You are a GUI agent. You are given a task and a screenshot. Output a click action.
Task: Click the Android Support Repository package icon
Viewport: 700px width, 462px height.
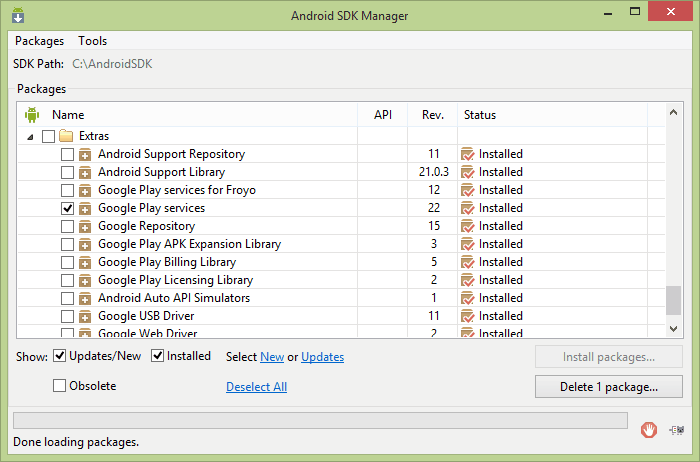[x=86, y=154]
